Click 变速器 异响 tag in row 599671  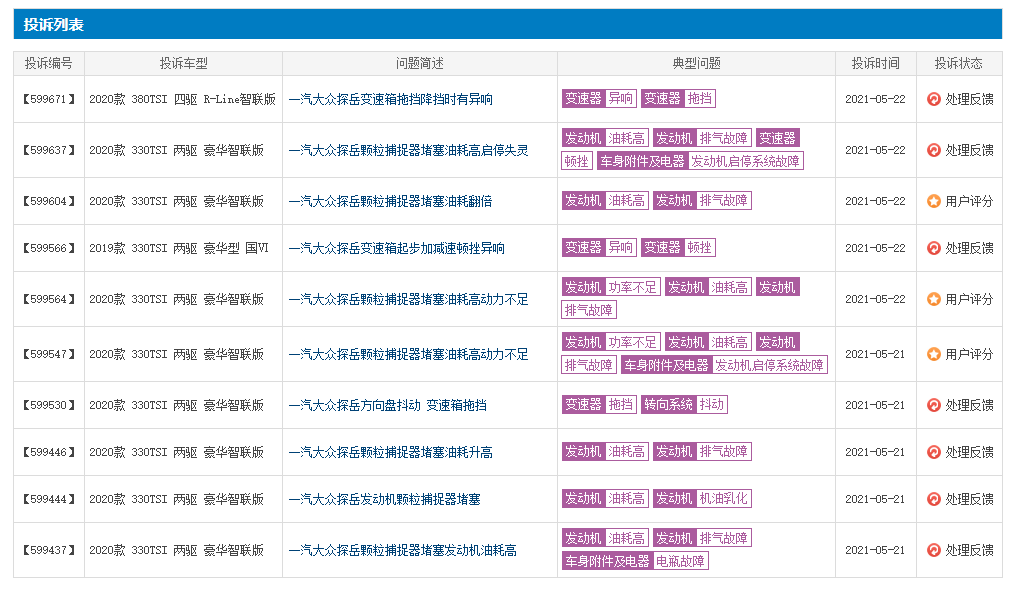[x=599, y=98]
